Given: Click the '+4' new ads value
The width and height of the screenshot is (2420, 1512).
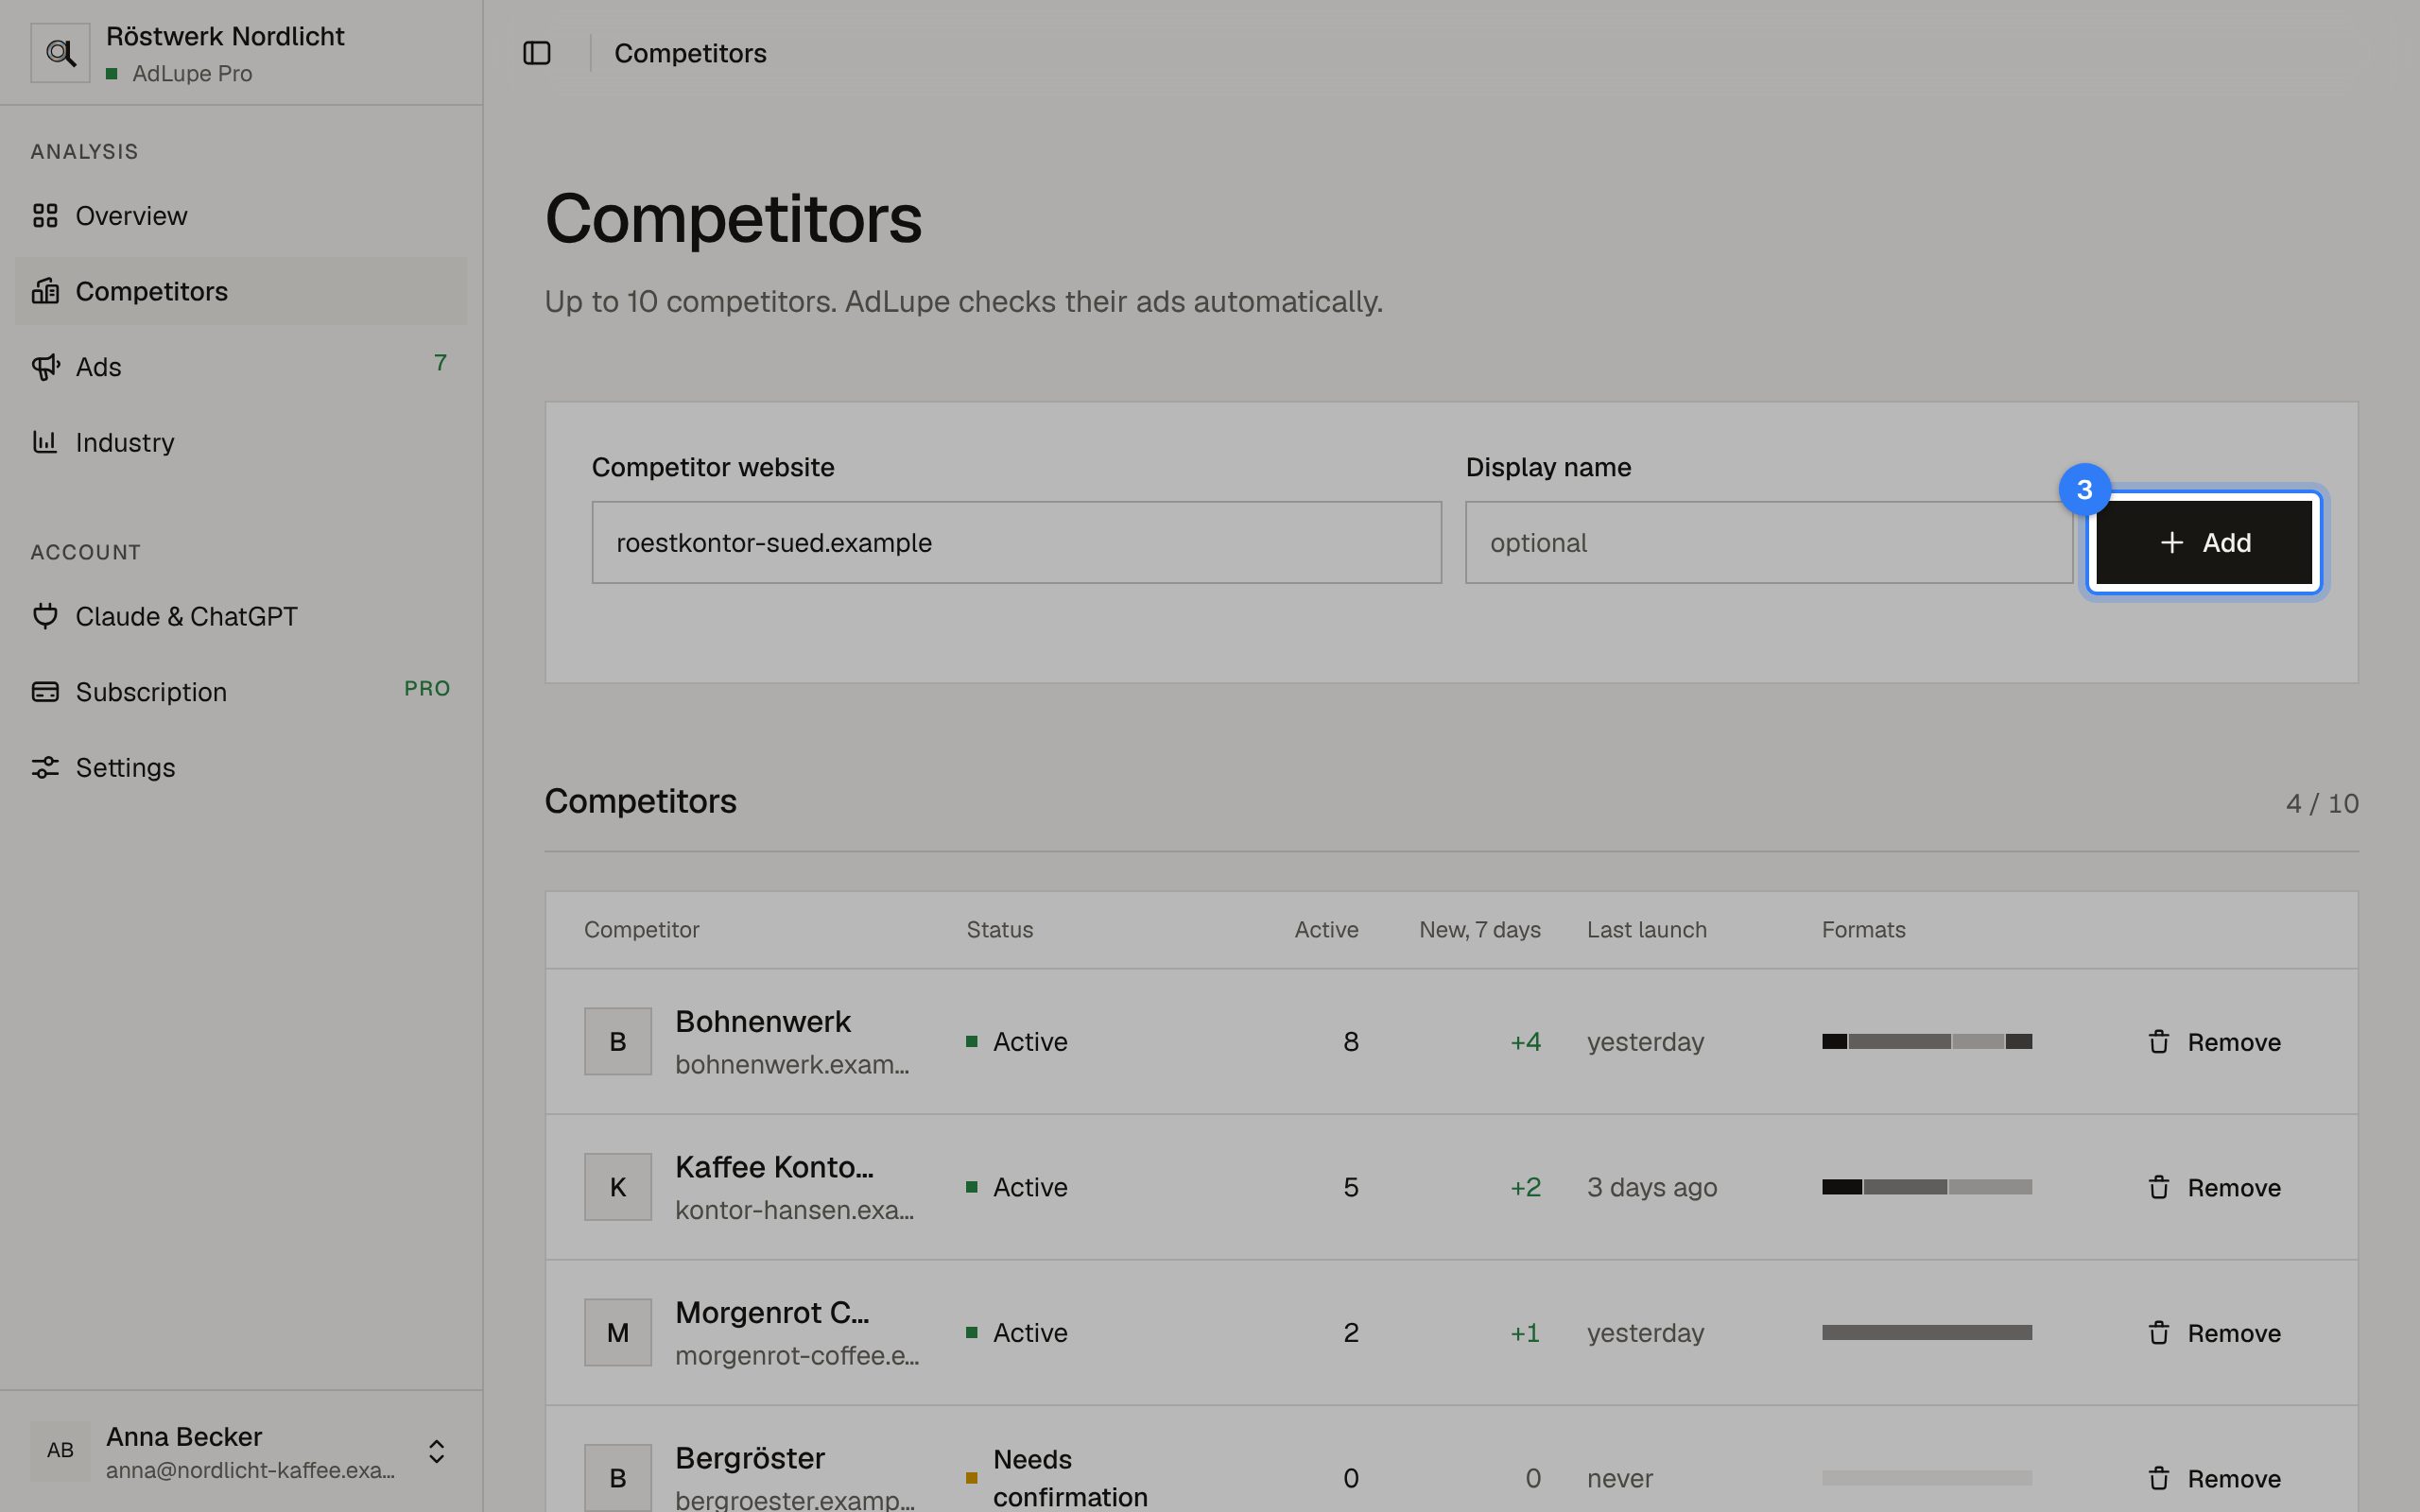Looking at the screenshot, I should tap(1525, 1041).
